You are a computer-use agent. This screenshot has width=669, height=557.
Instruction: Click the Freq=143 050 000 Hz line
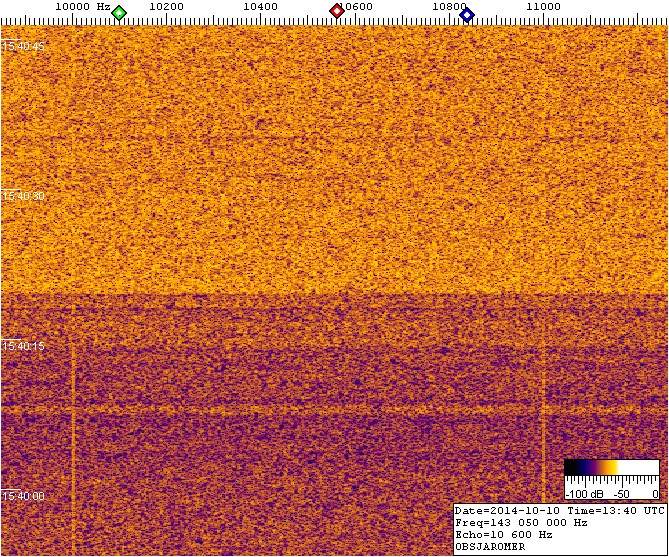click(521, 522)
